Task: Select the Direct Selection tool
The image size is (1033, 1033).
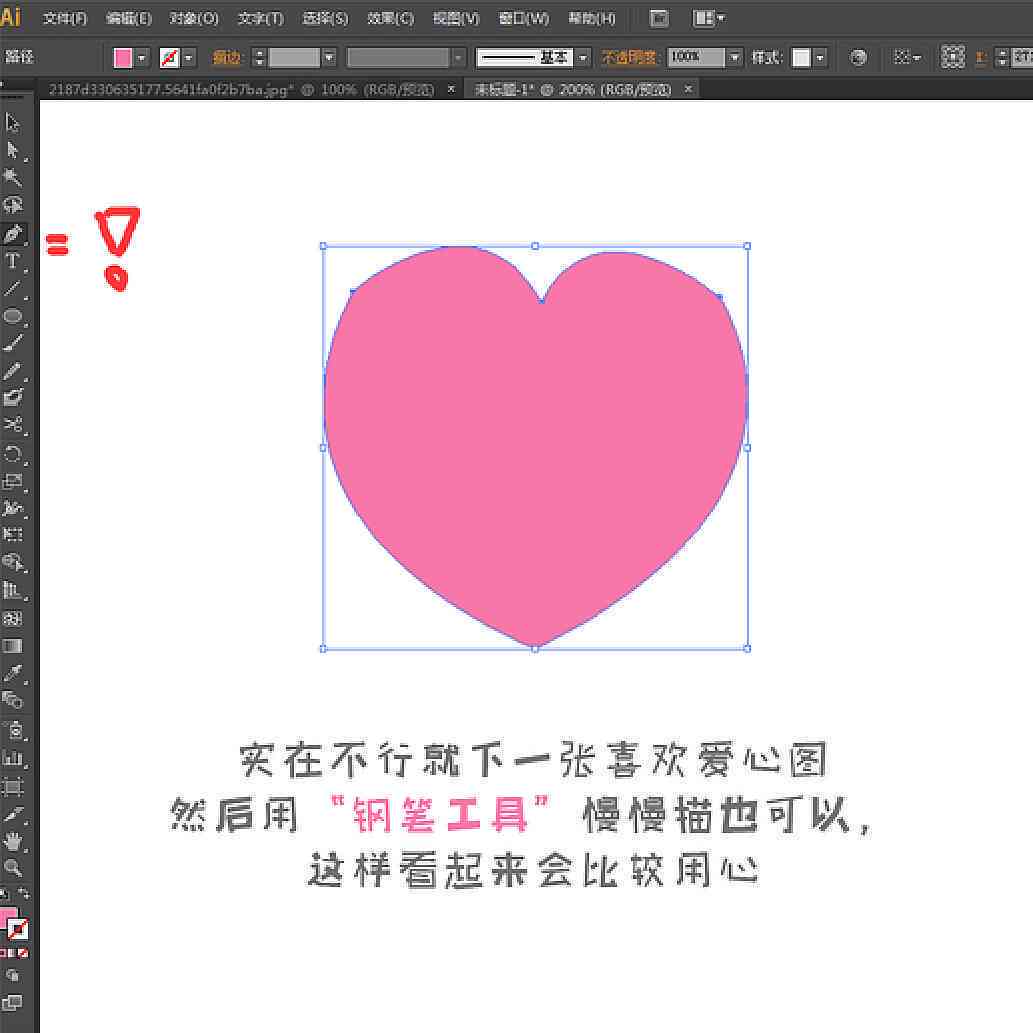Action: (13, 150)
